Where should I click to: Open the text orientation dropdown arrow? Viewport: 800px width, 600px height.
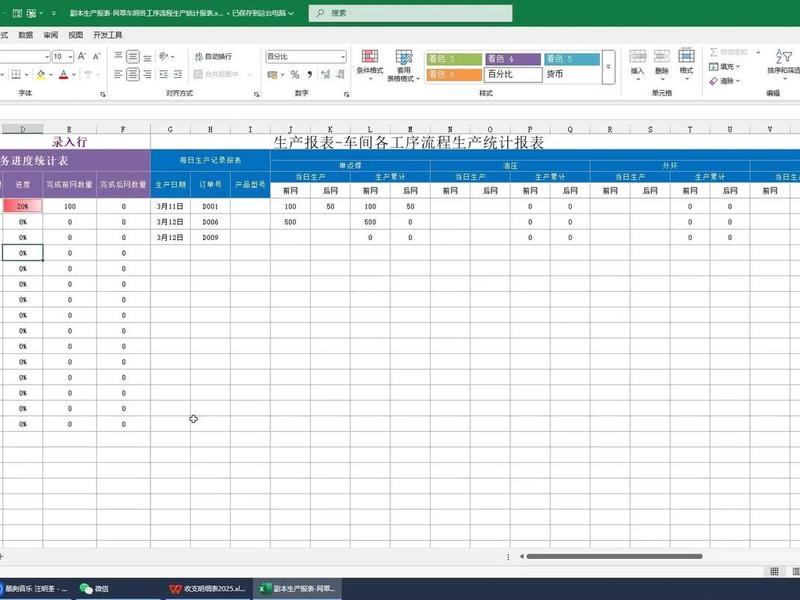(x=172, y=57)
